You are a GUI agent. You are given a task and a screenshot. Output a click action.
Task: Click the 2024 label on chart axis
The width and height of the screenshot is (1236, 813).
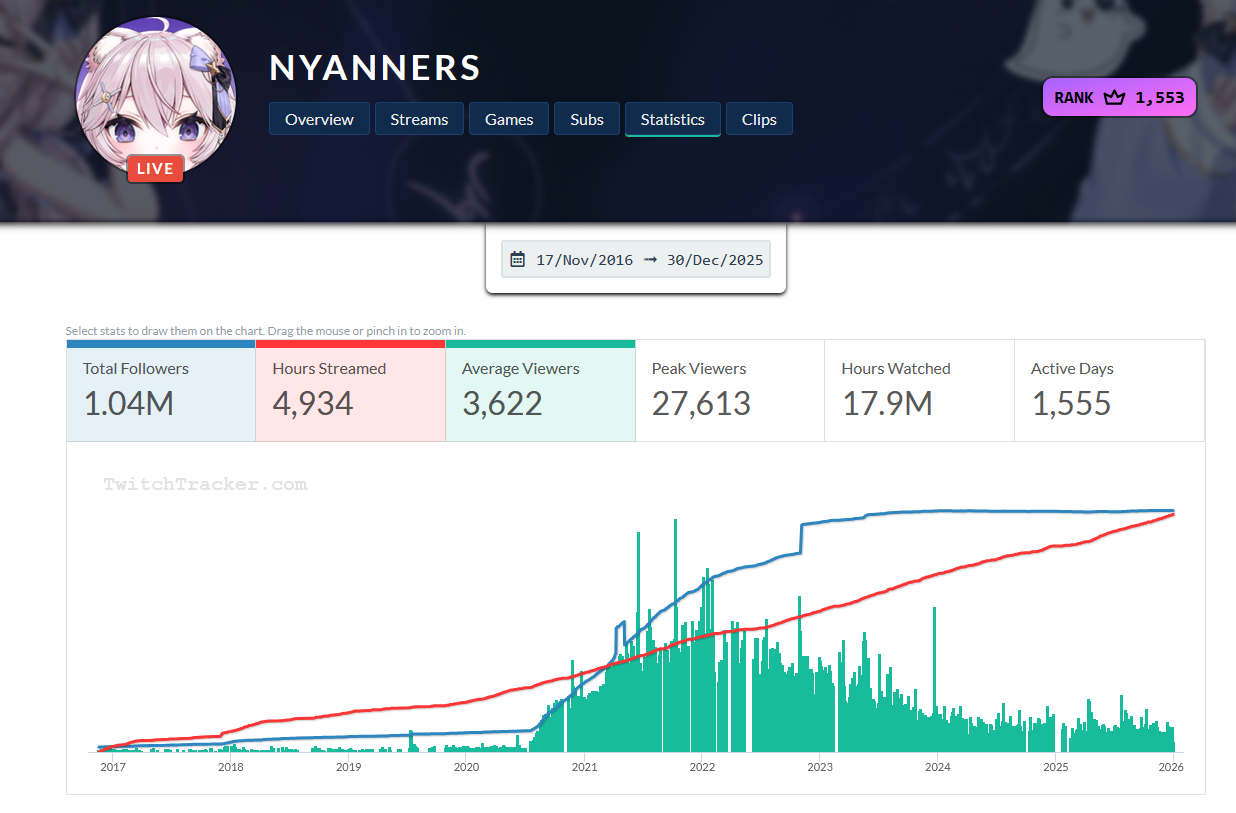click(938, 767)
